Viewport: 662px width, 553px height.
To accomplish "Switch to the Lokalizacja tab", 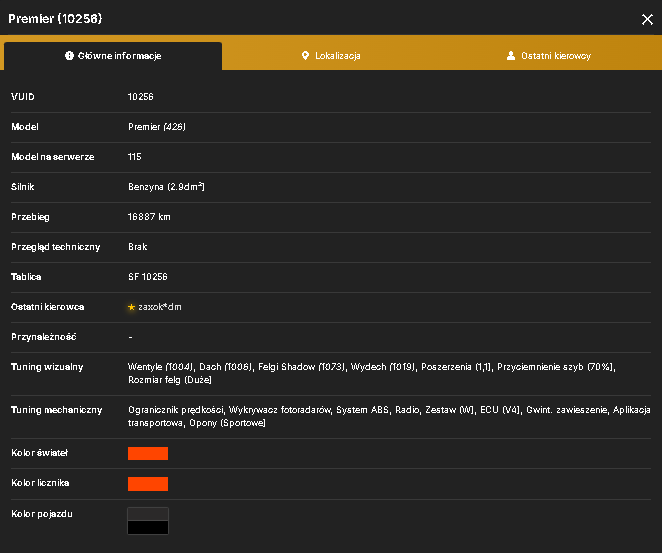I will click(x=331, y=56).
